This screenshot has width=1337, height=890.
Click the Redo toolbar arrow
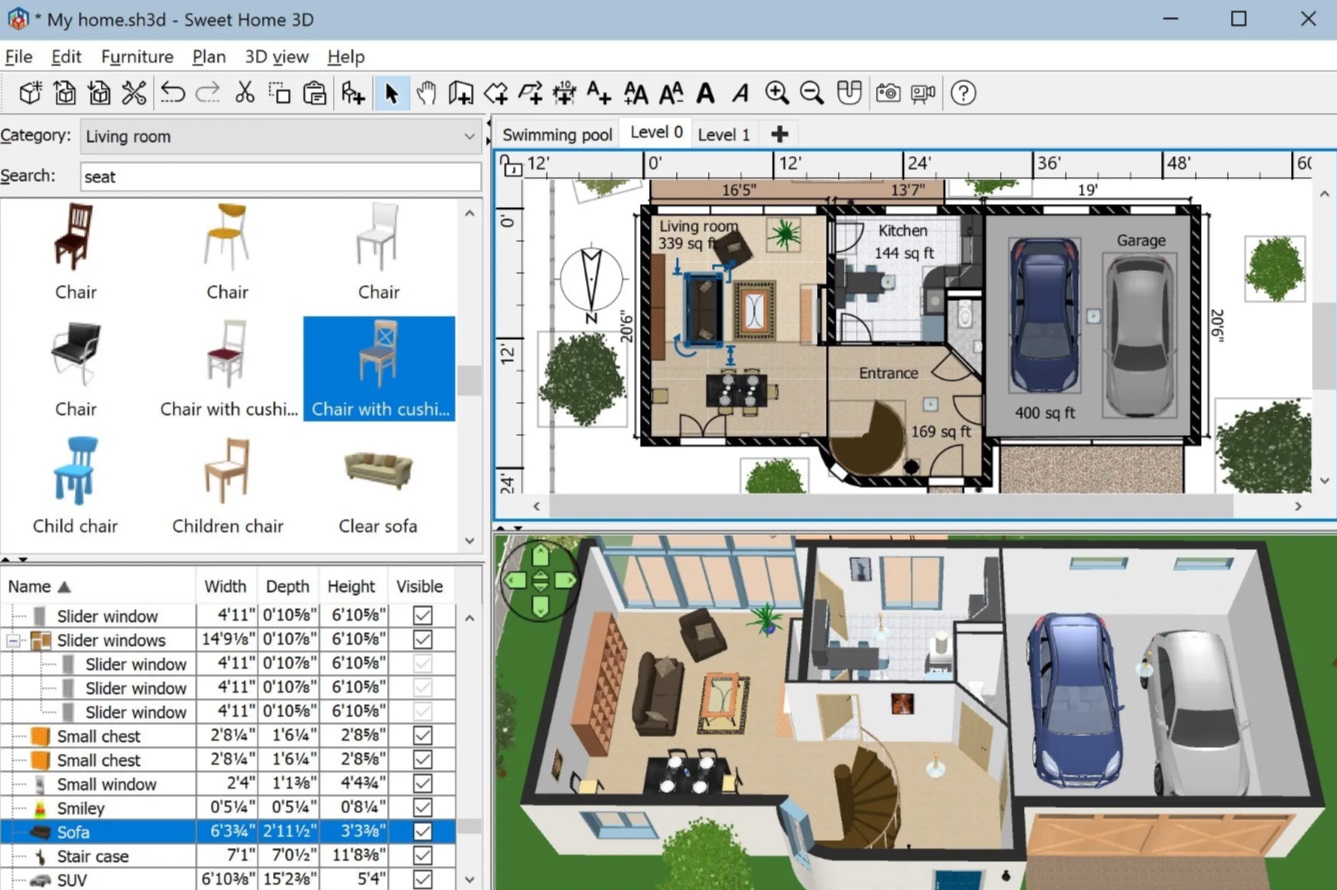(208, 93)
